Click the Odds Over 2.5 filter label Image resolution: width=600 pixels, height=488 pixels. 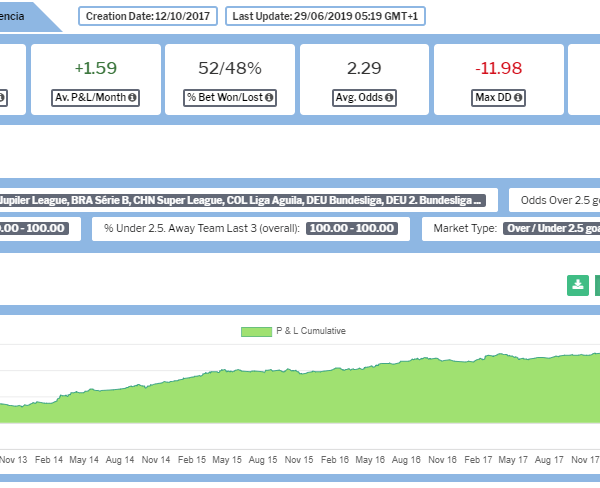pyautogui.click(x=560, y=201)
